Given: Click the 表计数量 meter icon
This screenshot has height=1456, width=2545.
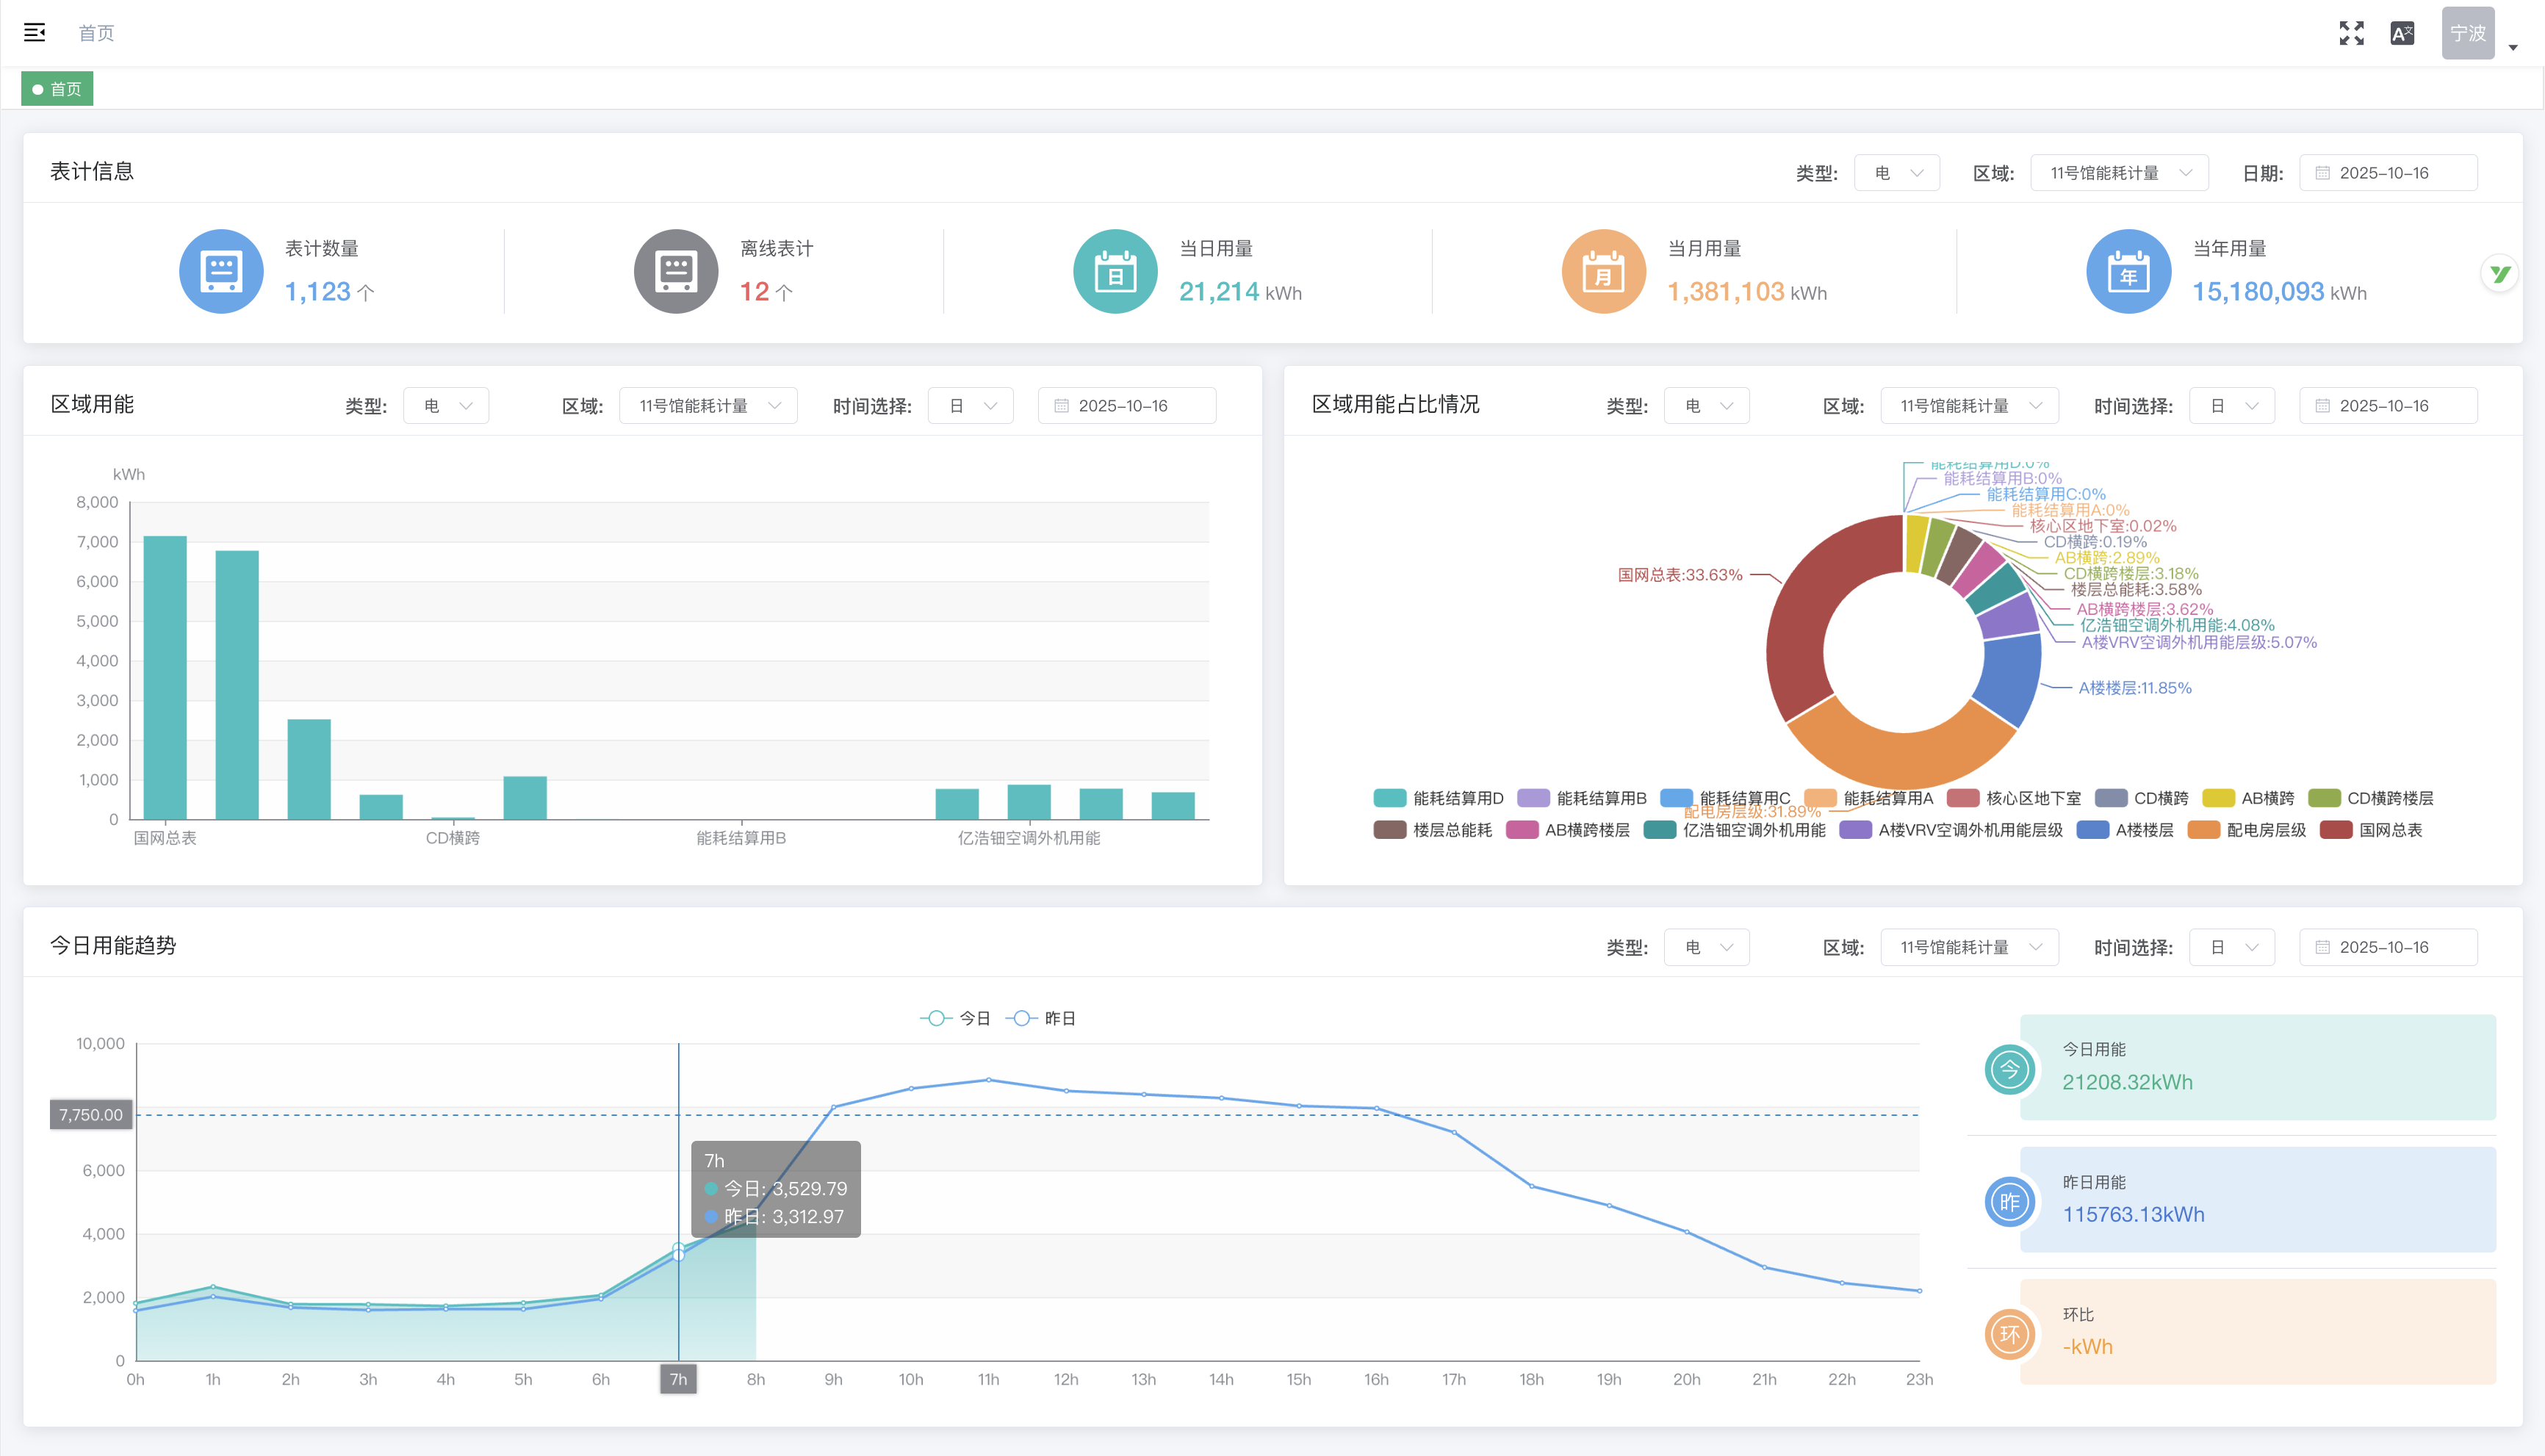Looking at the screenshot, I should (x=221, y=271).
